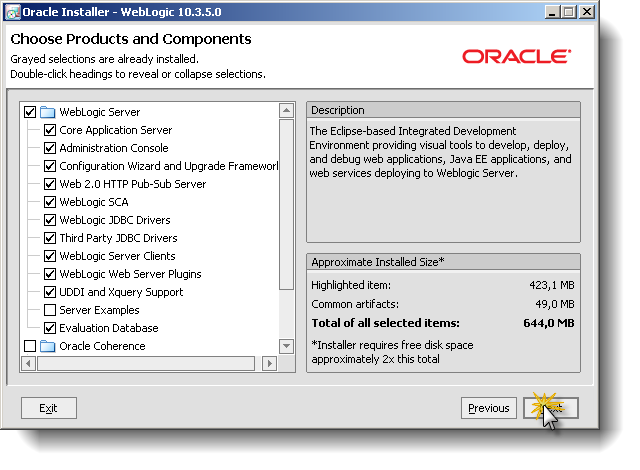This screenshot has height=470, width=640.
Task: Select the WebLogic Web Server Plugins label
Action: [130, 274]
